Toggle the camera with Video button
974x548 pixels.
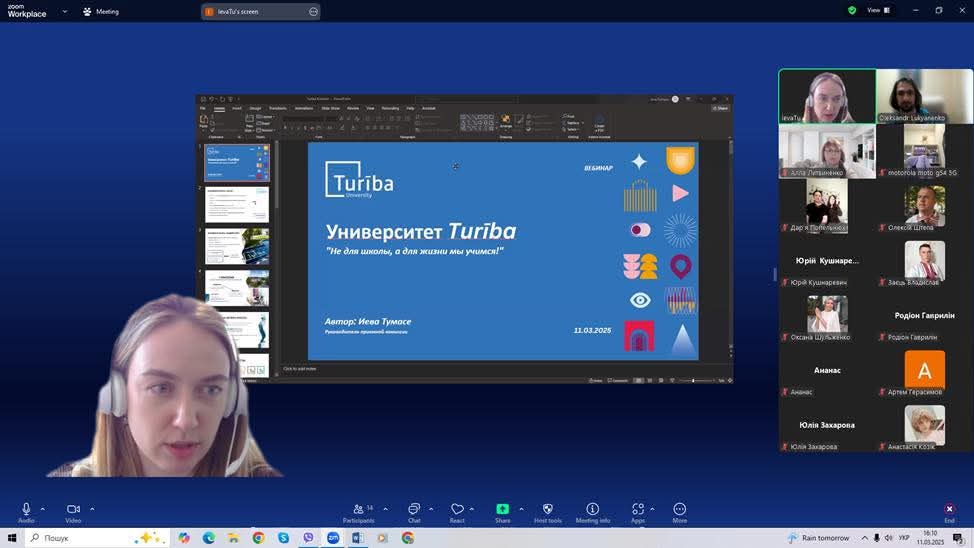pos(73,512)
